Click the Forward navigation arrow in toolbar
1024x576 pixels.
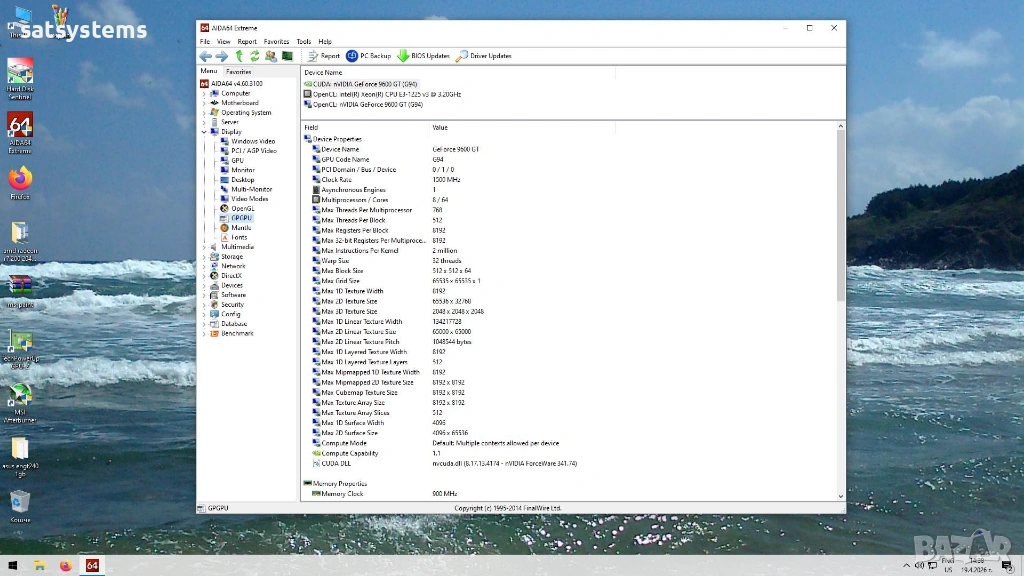(222, 56)
